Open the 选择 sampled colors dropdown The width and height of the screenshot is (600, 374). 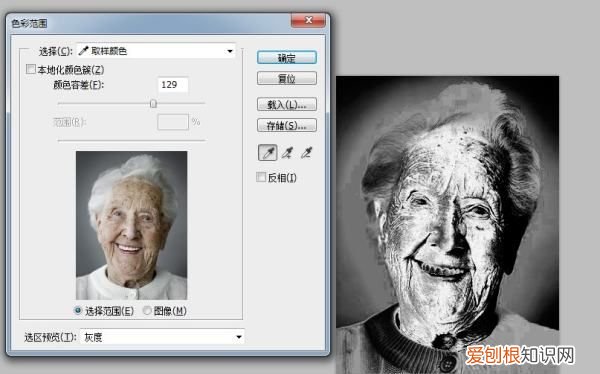coord(157,51)
